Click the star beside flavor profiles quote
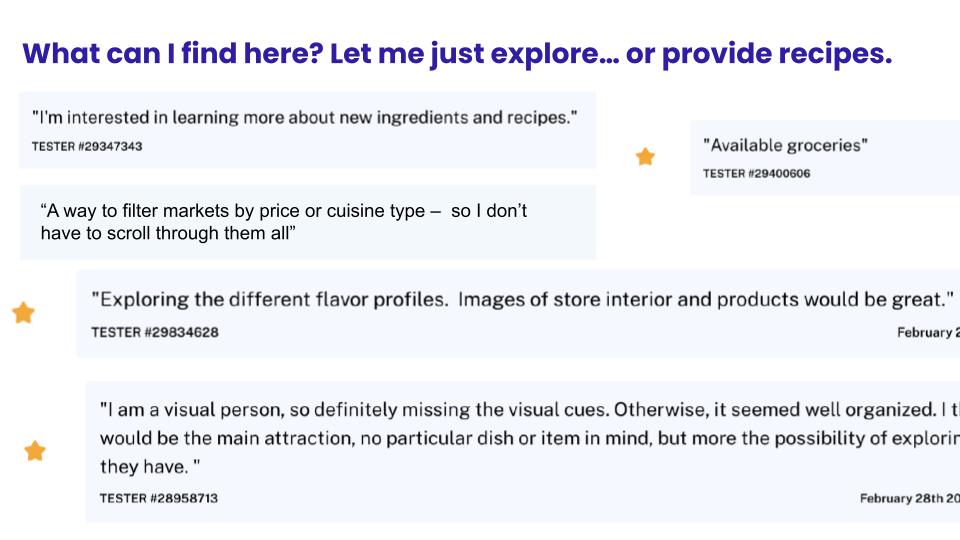The width and height of the screenshot is (960, 540). (x=23, y=312)
